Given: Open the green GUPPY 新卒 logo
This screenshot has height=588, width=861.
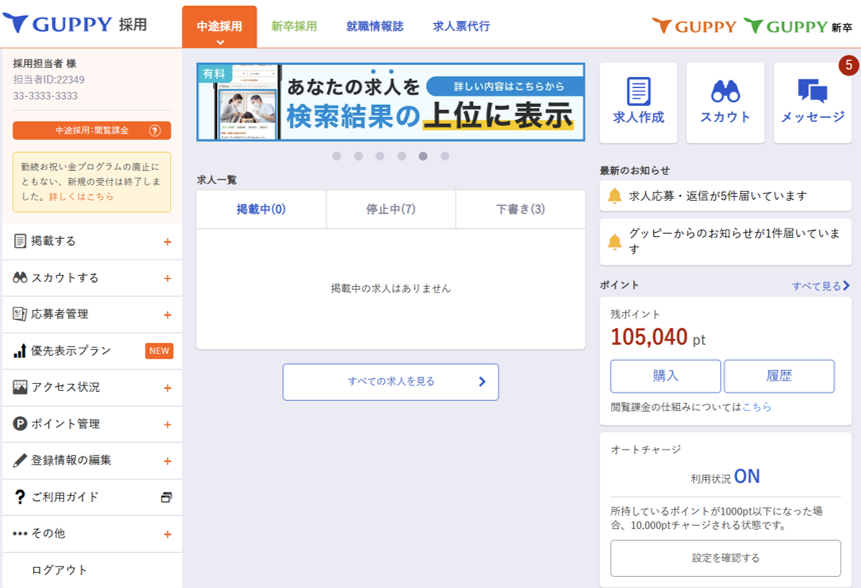Looking at the screenshot, I should 798,26.
